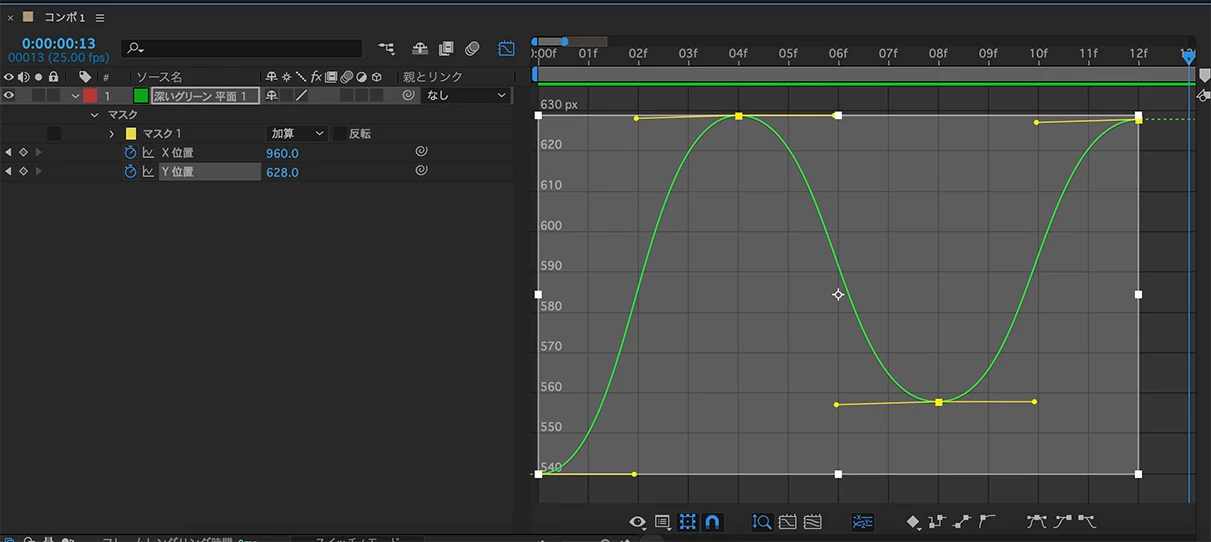The width and height of the screenshot is (1211, 542).
Task: Click expression pick whip for X 位置
Action: click(422, 152)
